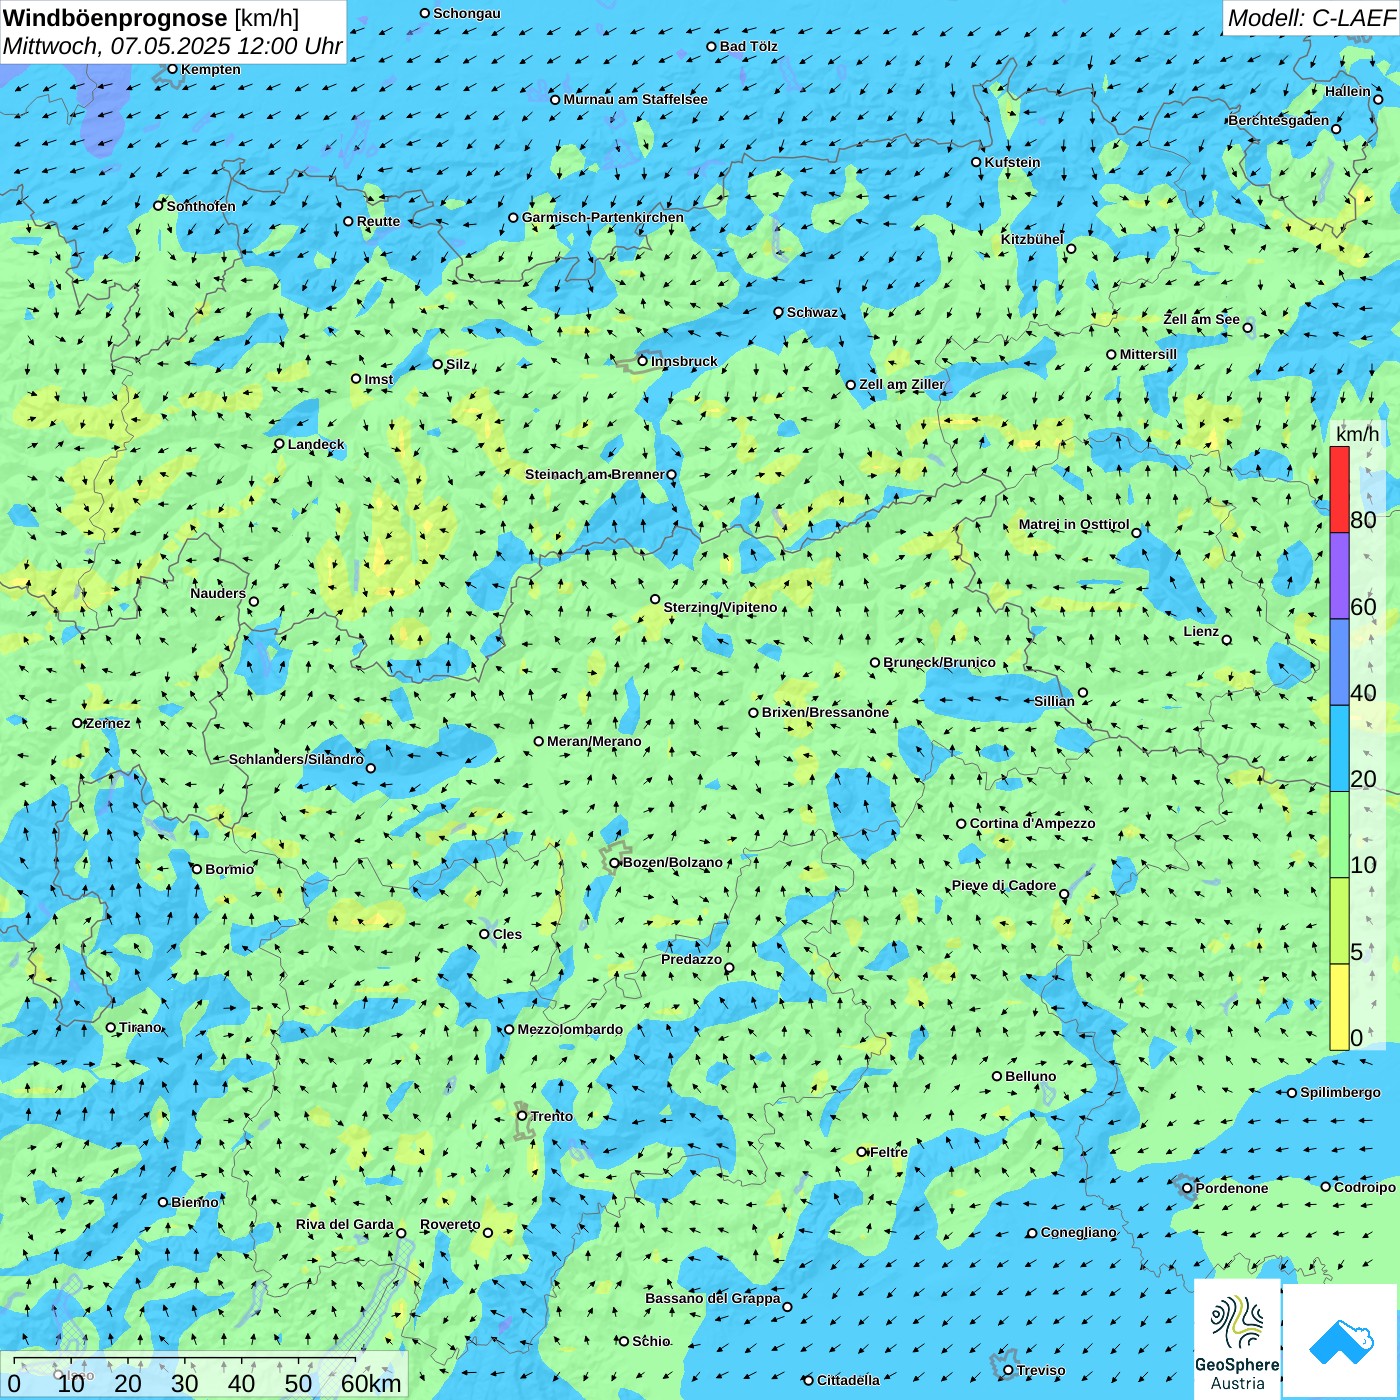
Task: Click the Treviso city label
Action: click(x=1041, y=1370)
